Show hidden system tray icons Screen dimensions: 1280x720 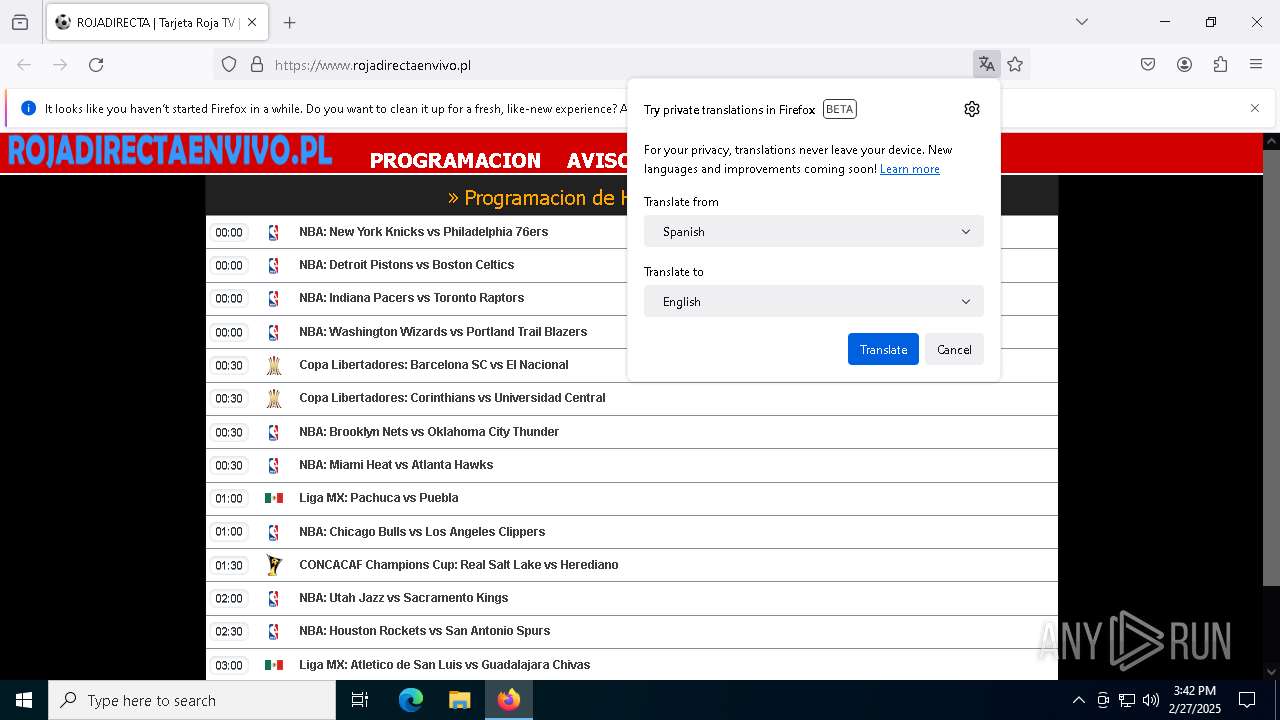[1078, 700]
